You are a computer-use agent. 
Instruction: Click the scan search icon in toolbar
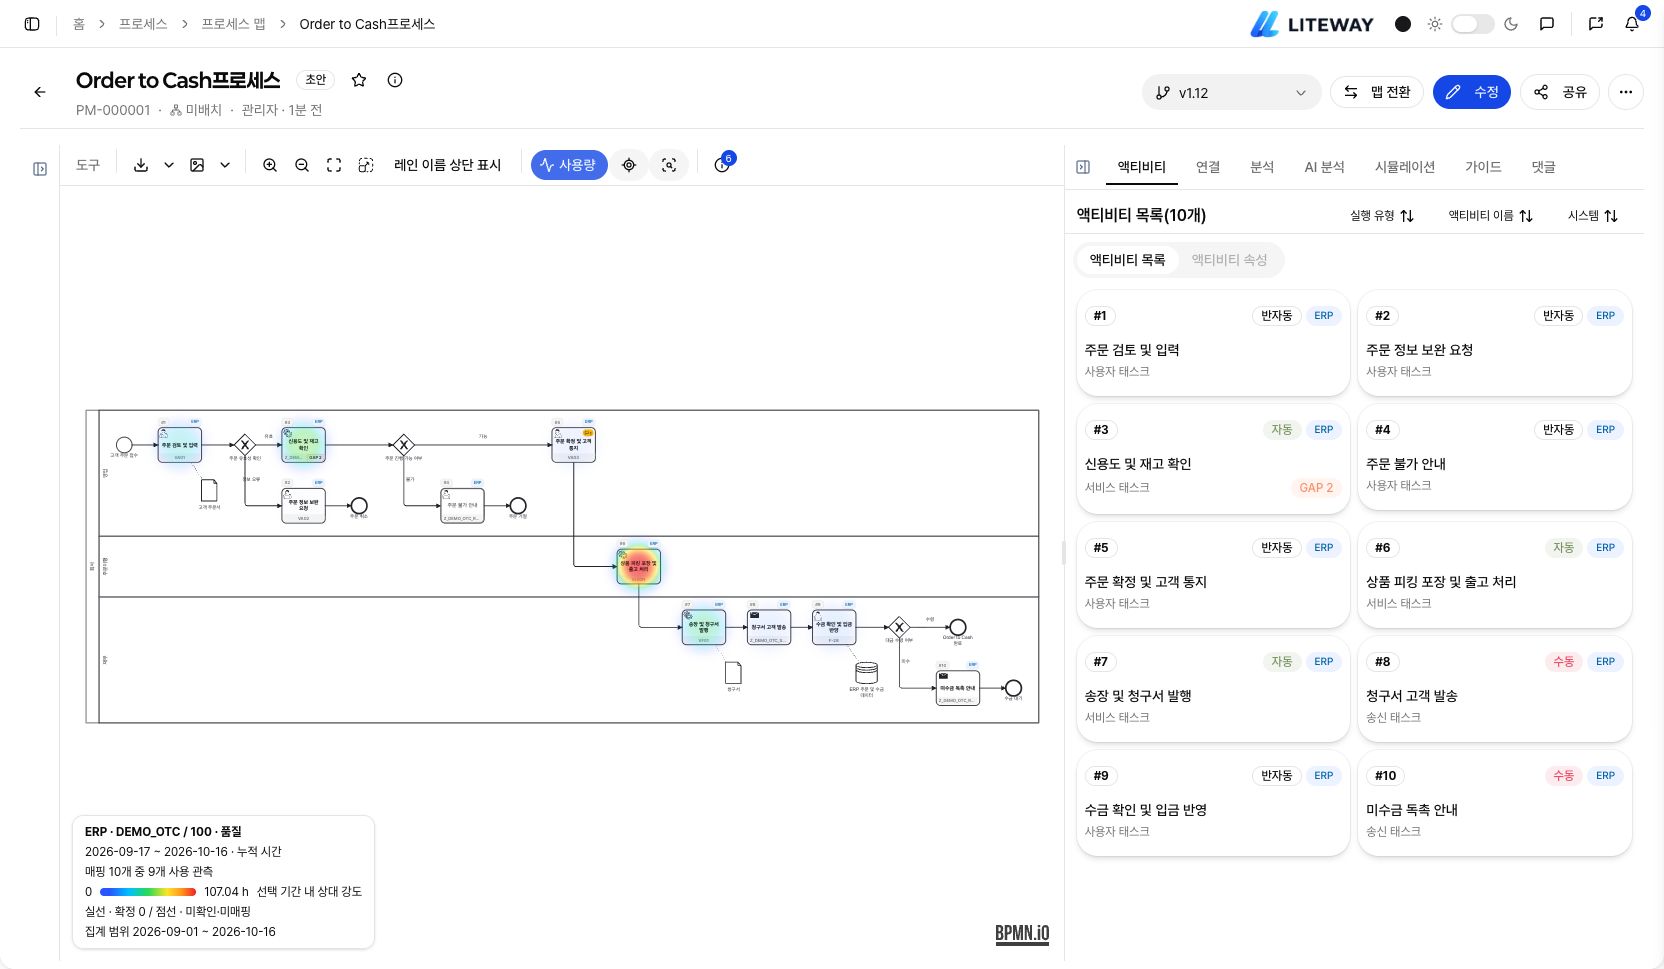[669, 165]
